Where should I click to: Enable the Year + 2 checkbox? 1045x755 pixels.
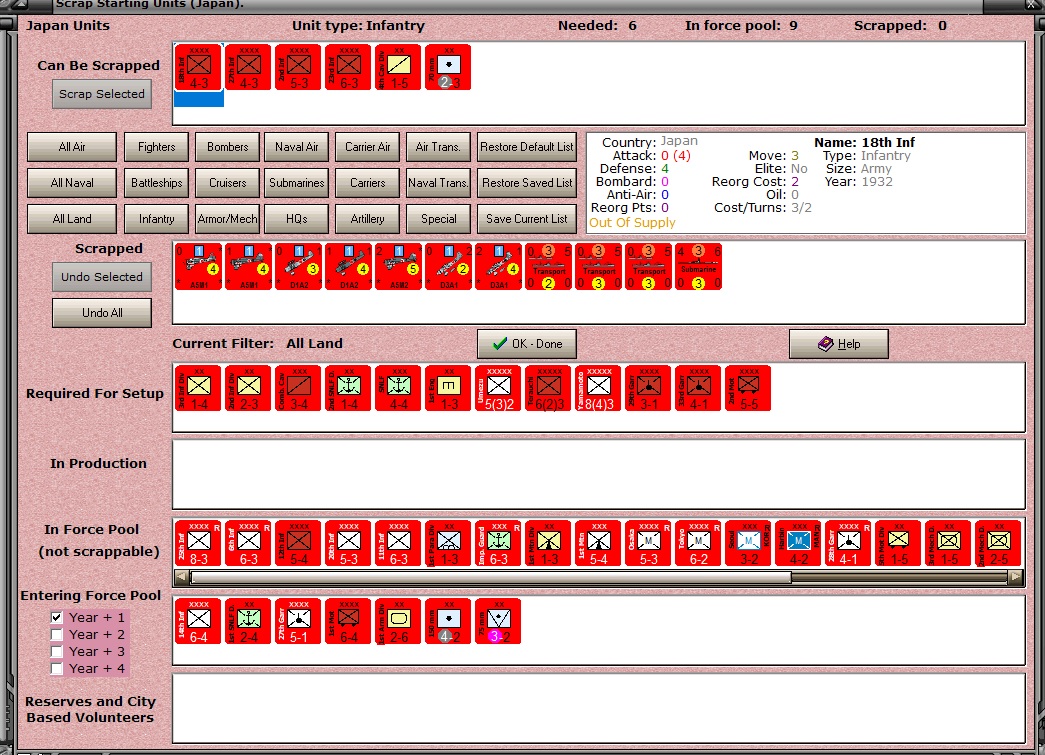tap(57, 634)
